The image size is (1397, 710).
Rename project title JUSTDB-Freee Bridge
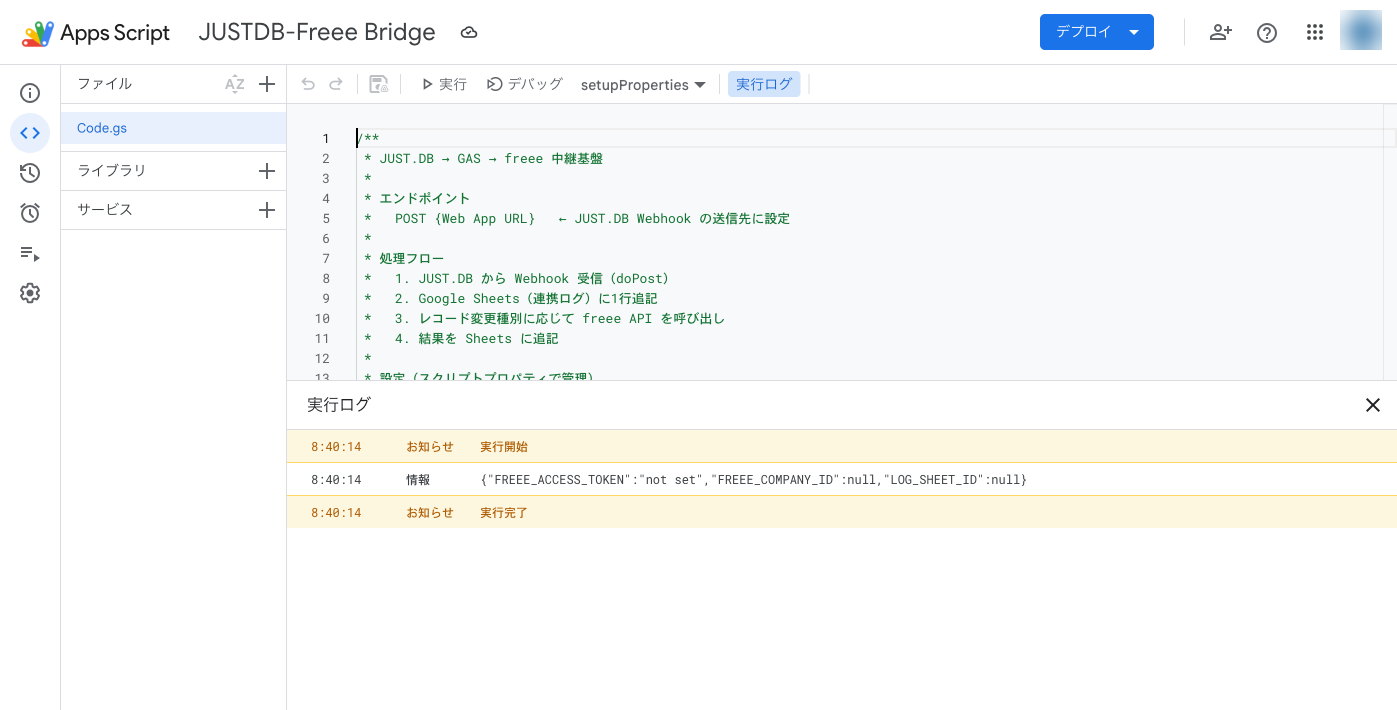click(x=317, y=32)
